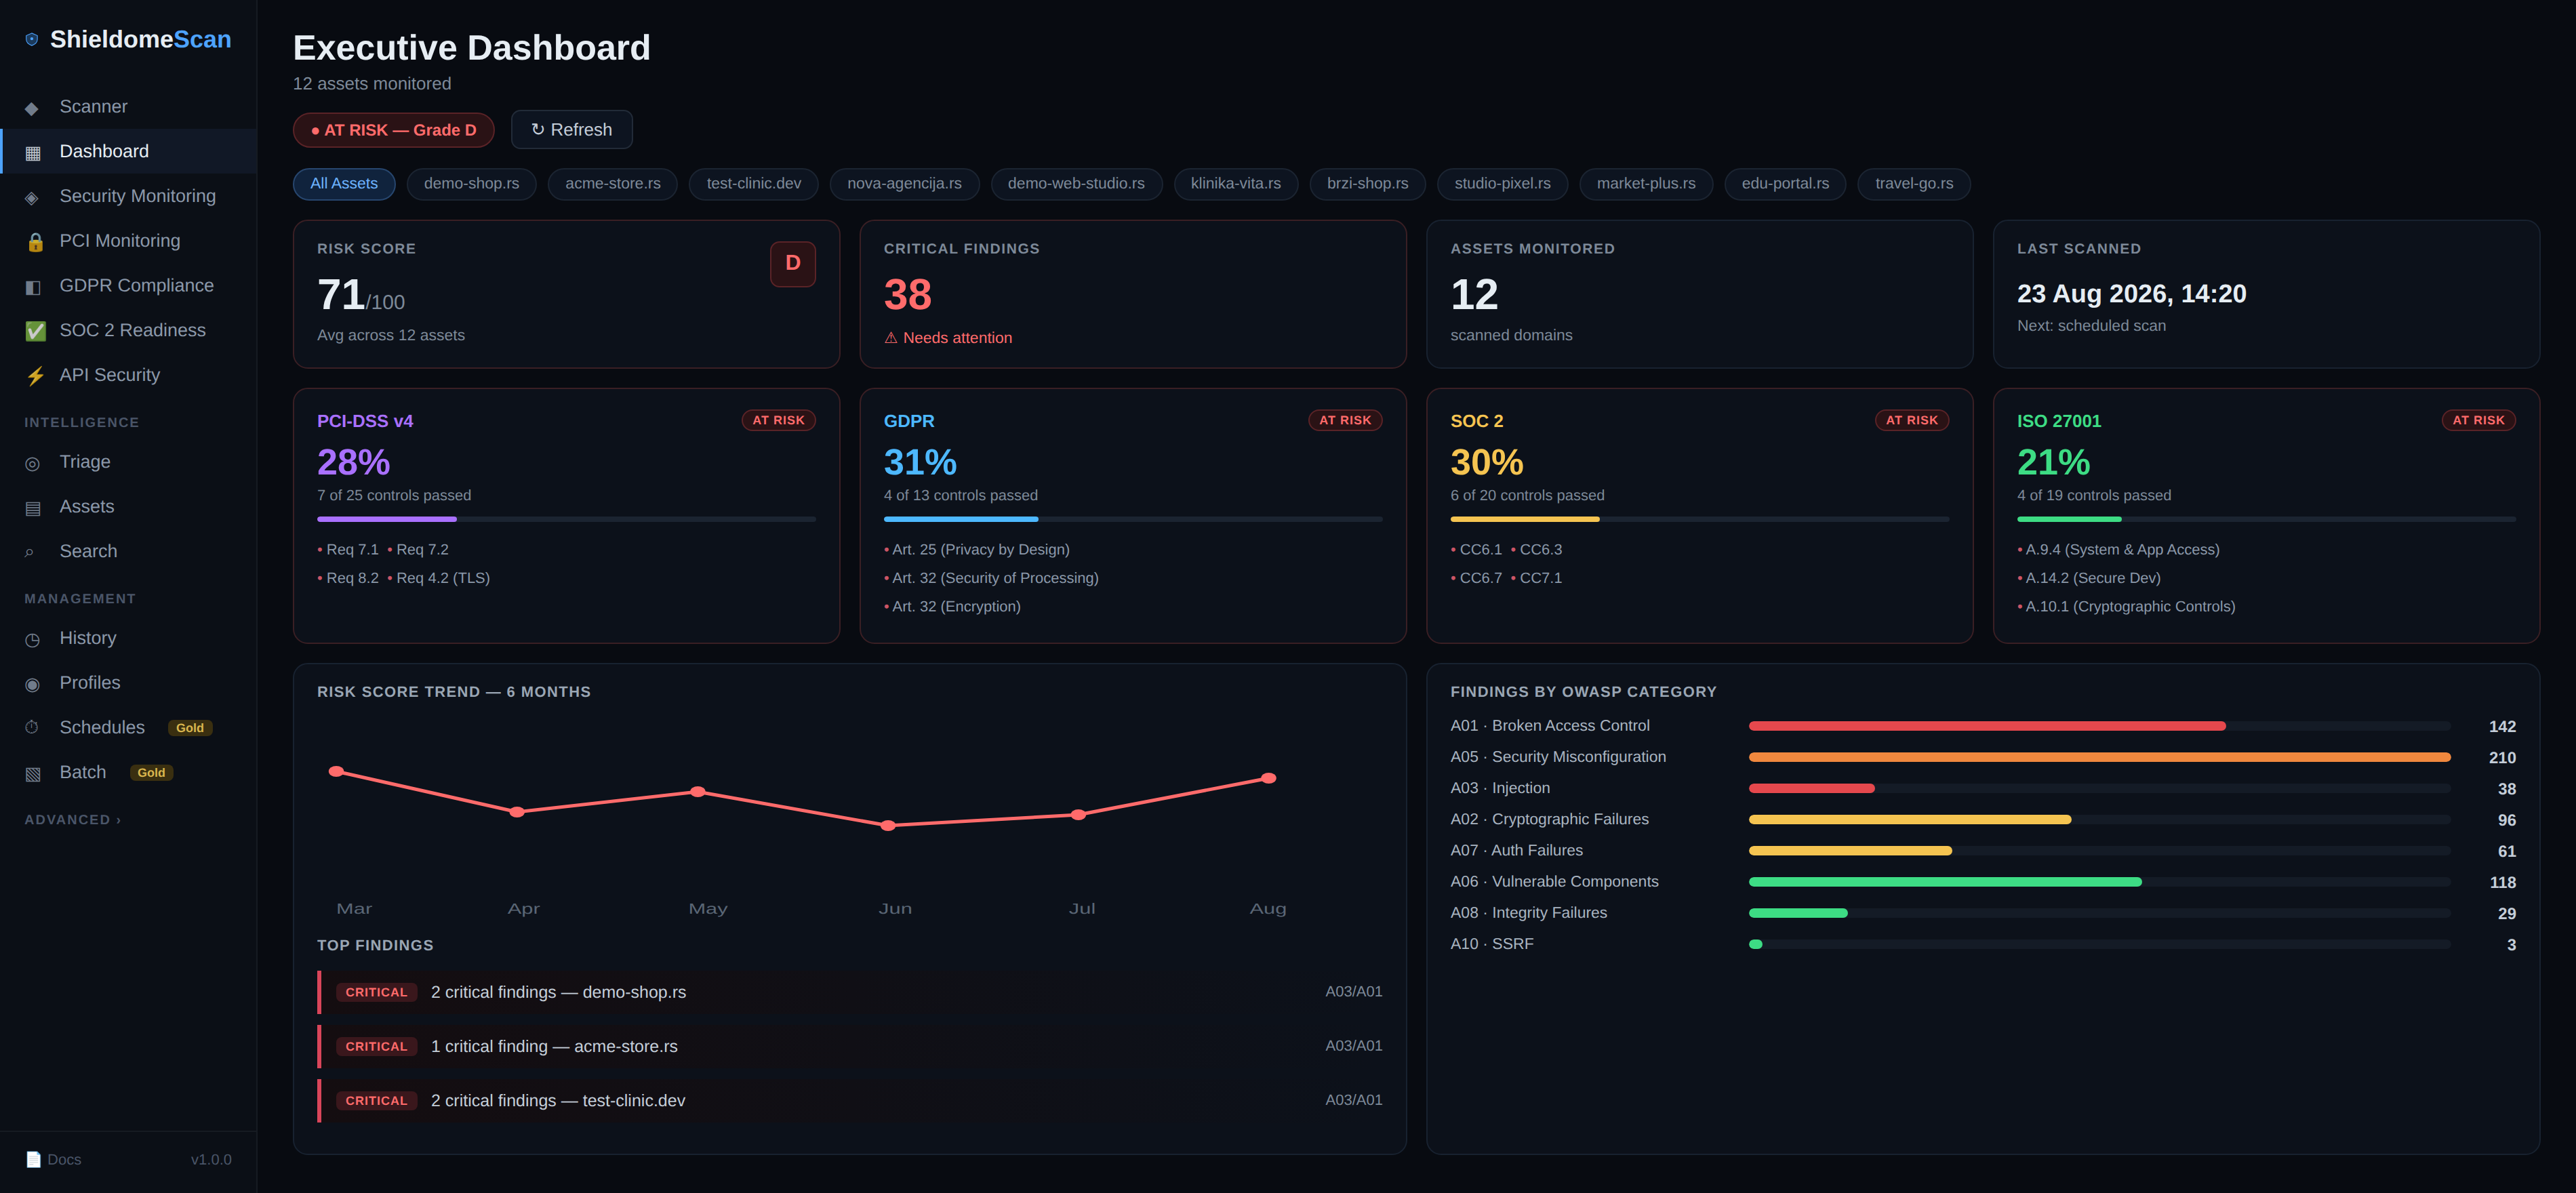Filter by demo-shop.rs asset

pos(471,184)
